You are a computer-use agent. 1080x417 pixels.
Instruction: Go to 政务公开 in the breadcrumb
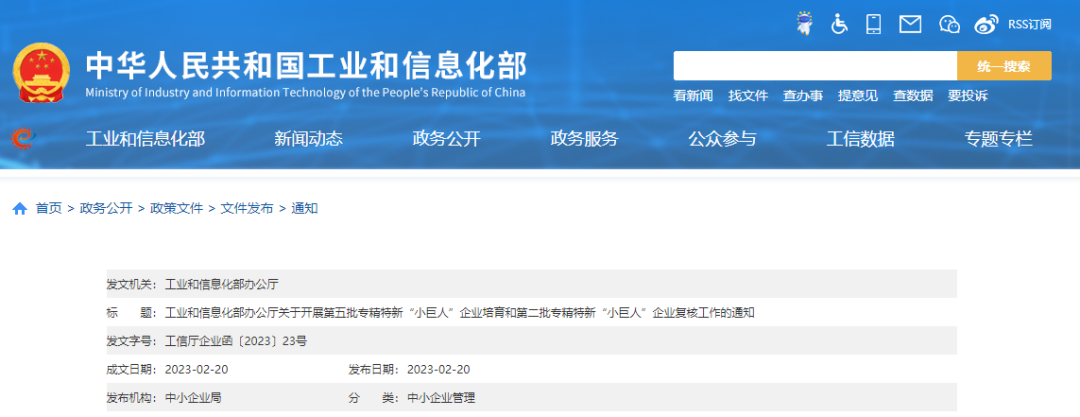coord(106,208)
